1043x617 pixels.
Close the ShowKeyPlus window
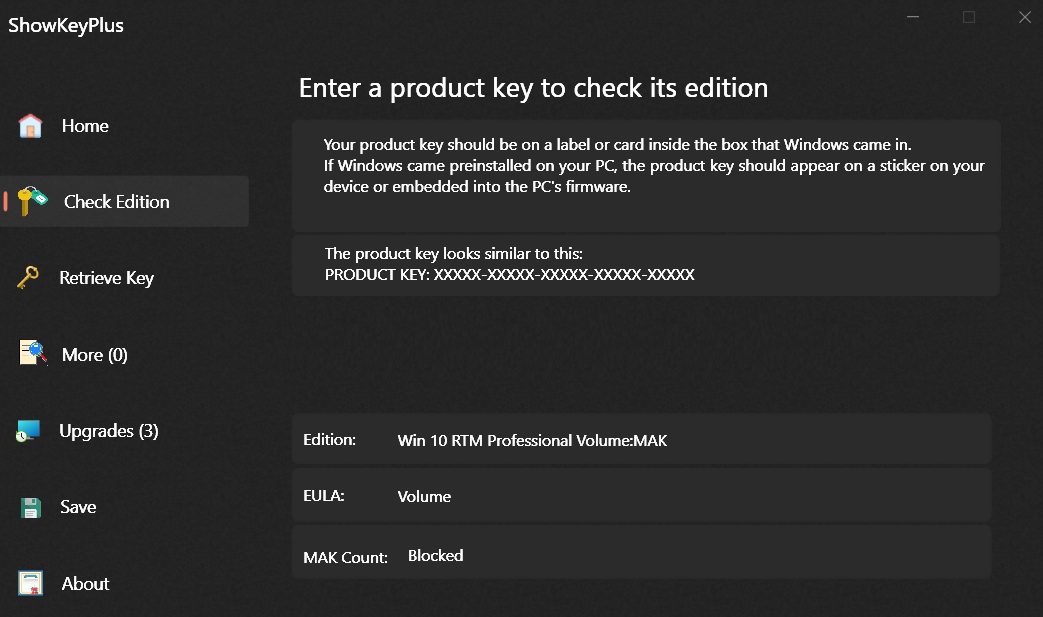[x=1024, y=17]
